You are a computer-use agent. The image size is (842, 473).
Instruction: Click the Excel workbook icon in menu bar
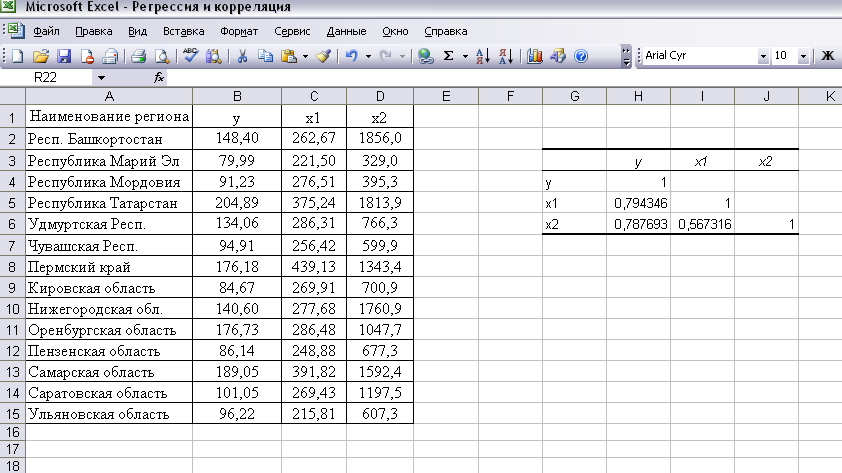(x=15, y=30)
